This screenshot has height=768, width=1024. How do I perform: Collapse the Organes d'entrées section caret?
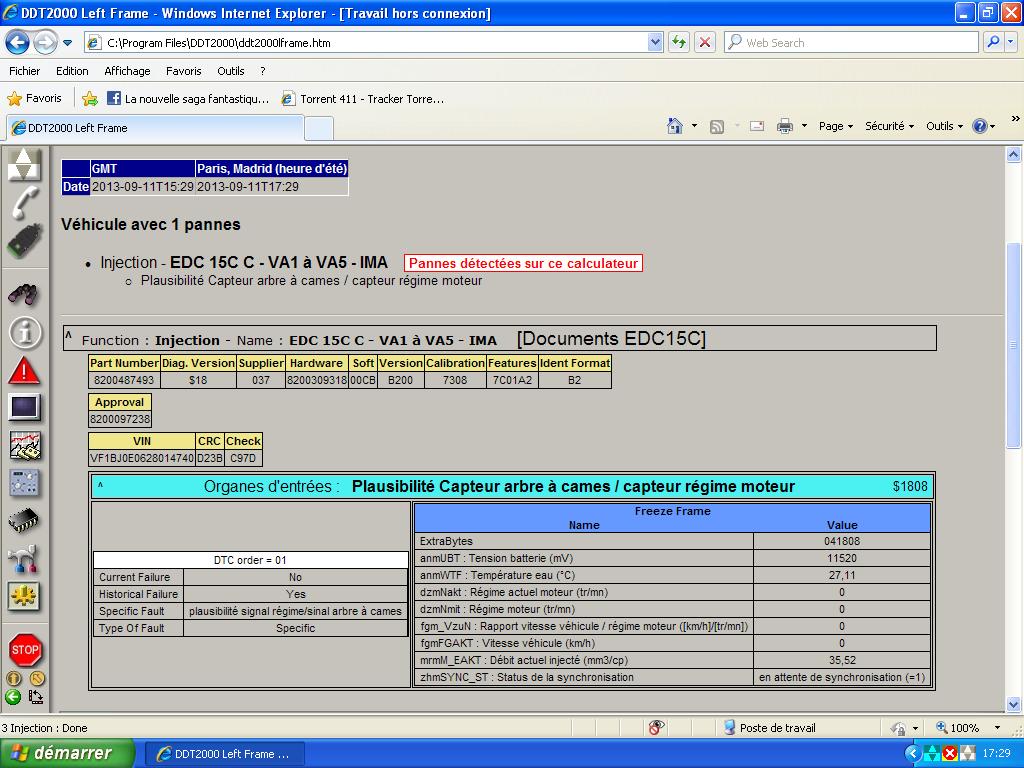100,485
